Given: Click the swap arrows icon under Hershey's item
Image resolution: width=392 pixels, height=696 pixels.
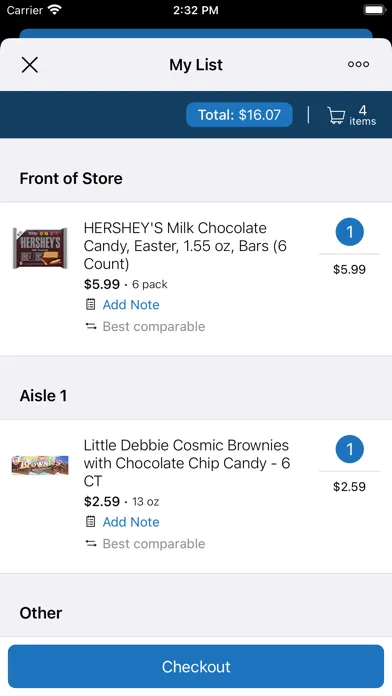Looking at the screenshot, I should [x=91, y=326].
